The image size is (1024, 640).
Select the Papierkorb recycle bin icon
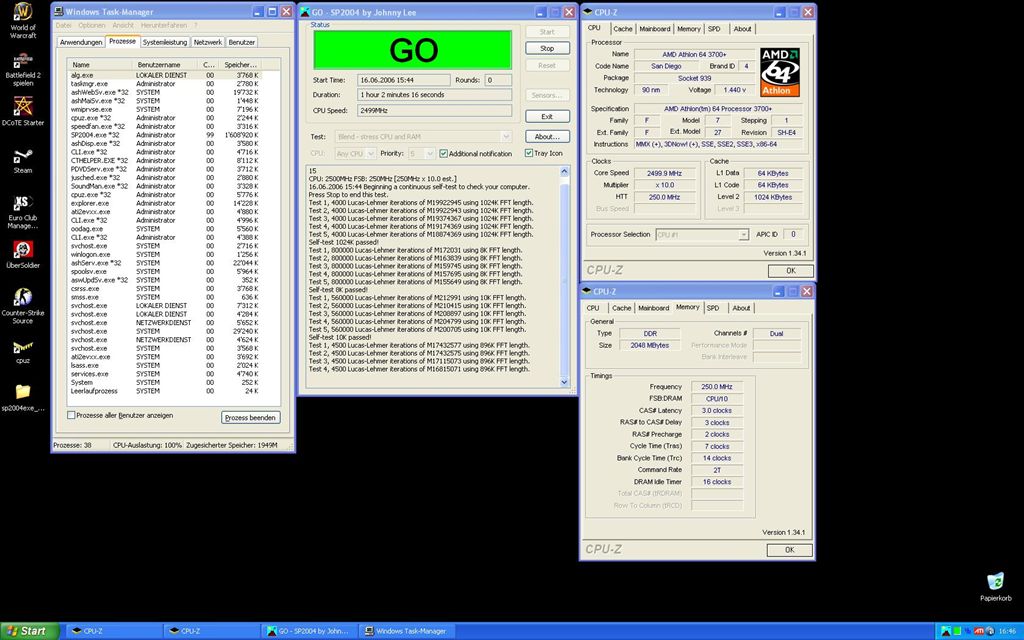995,586
